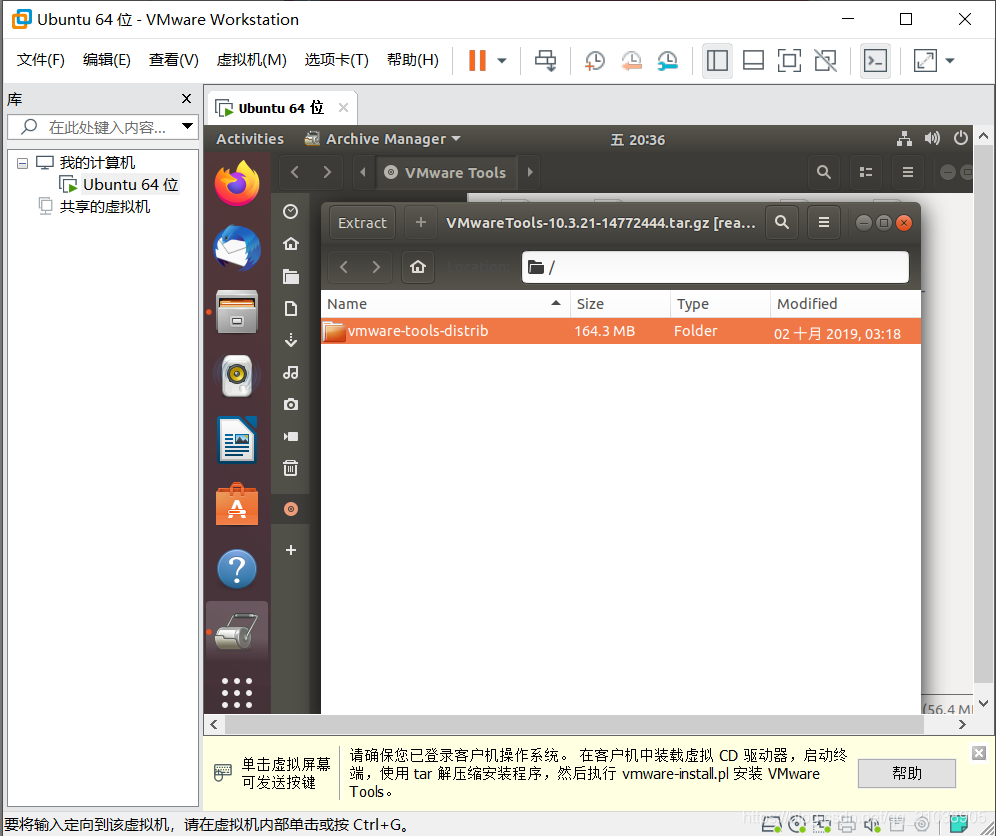Open Archive Manager from the dock
The width and height of the screenshot is (996, 836).
(x=237, y=631)
